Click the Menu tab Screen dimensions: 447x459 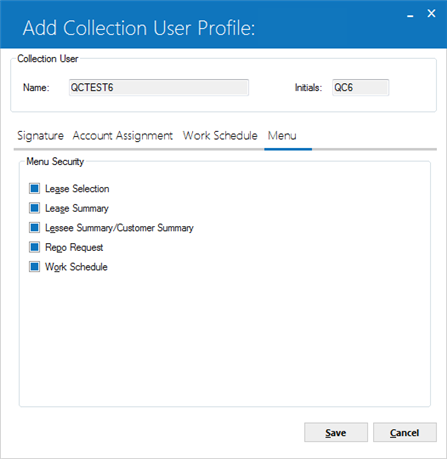(x=282, y=136)
